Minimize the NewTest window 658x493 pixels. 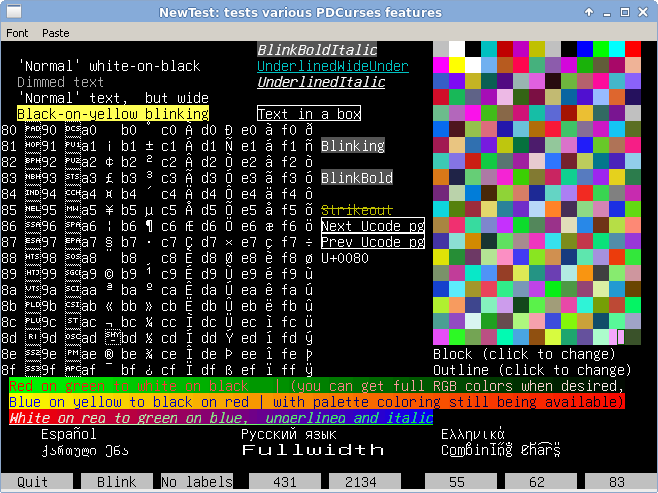607,13
